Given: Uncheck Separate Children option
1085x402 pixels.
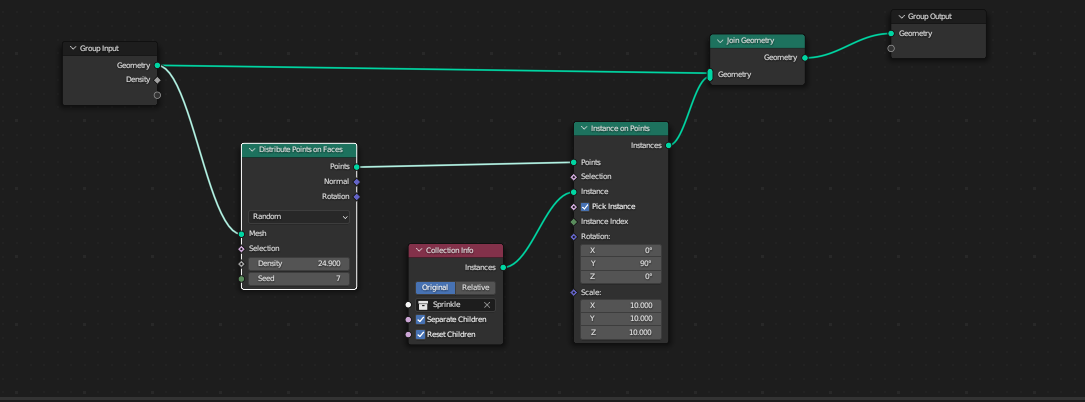Looking at the screenshot, I should 421,320.
